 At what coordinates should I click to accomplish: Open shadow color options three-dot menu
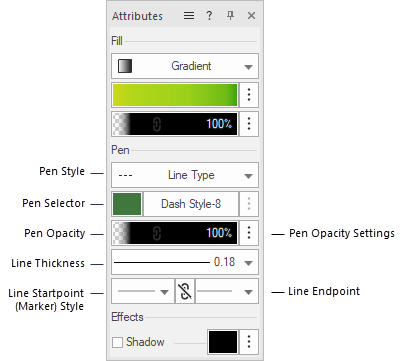tap(249, 342)
